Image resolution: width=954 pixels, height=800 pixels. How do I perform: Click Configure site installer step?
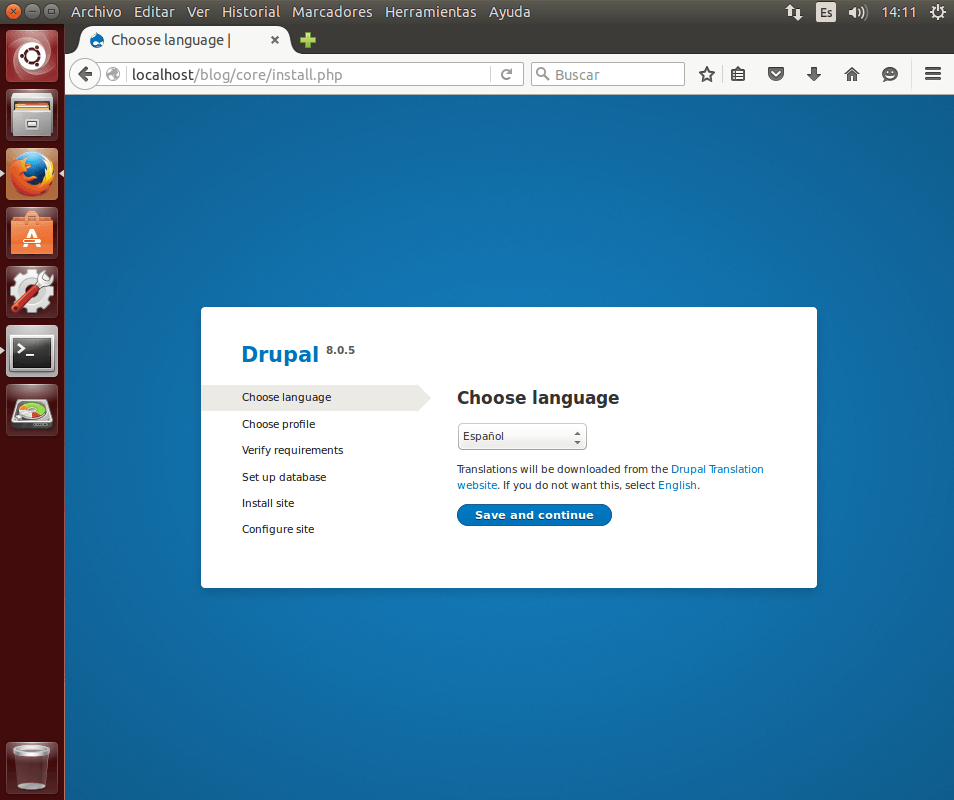[278, 529]
